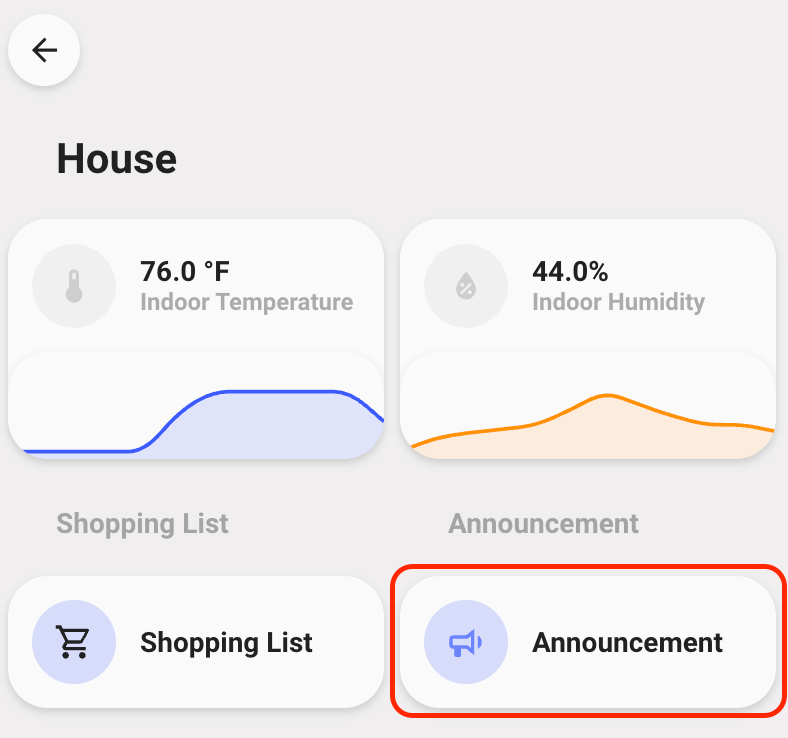The image size is (788, 738).
Task: Select the 44.0% humidity reading
Action: [x=570, y=271]
